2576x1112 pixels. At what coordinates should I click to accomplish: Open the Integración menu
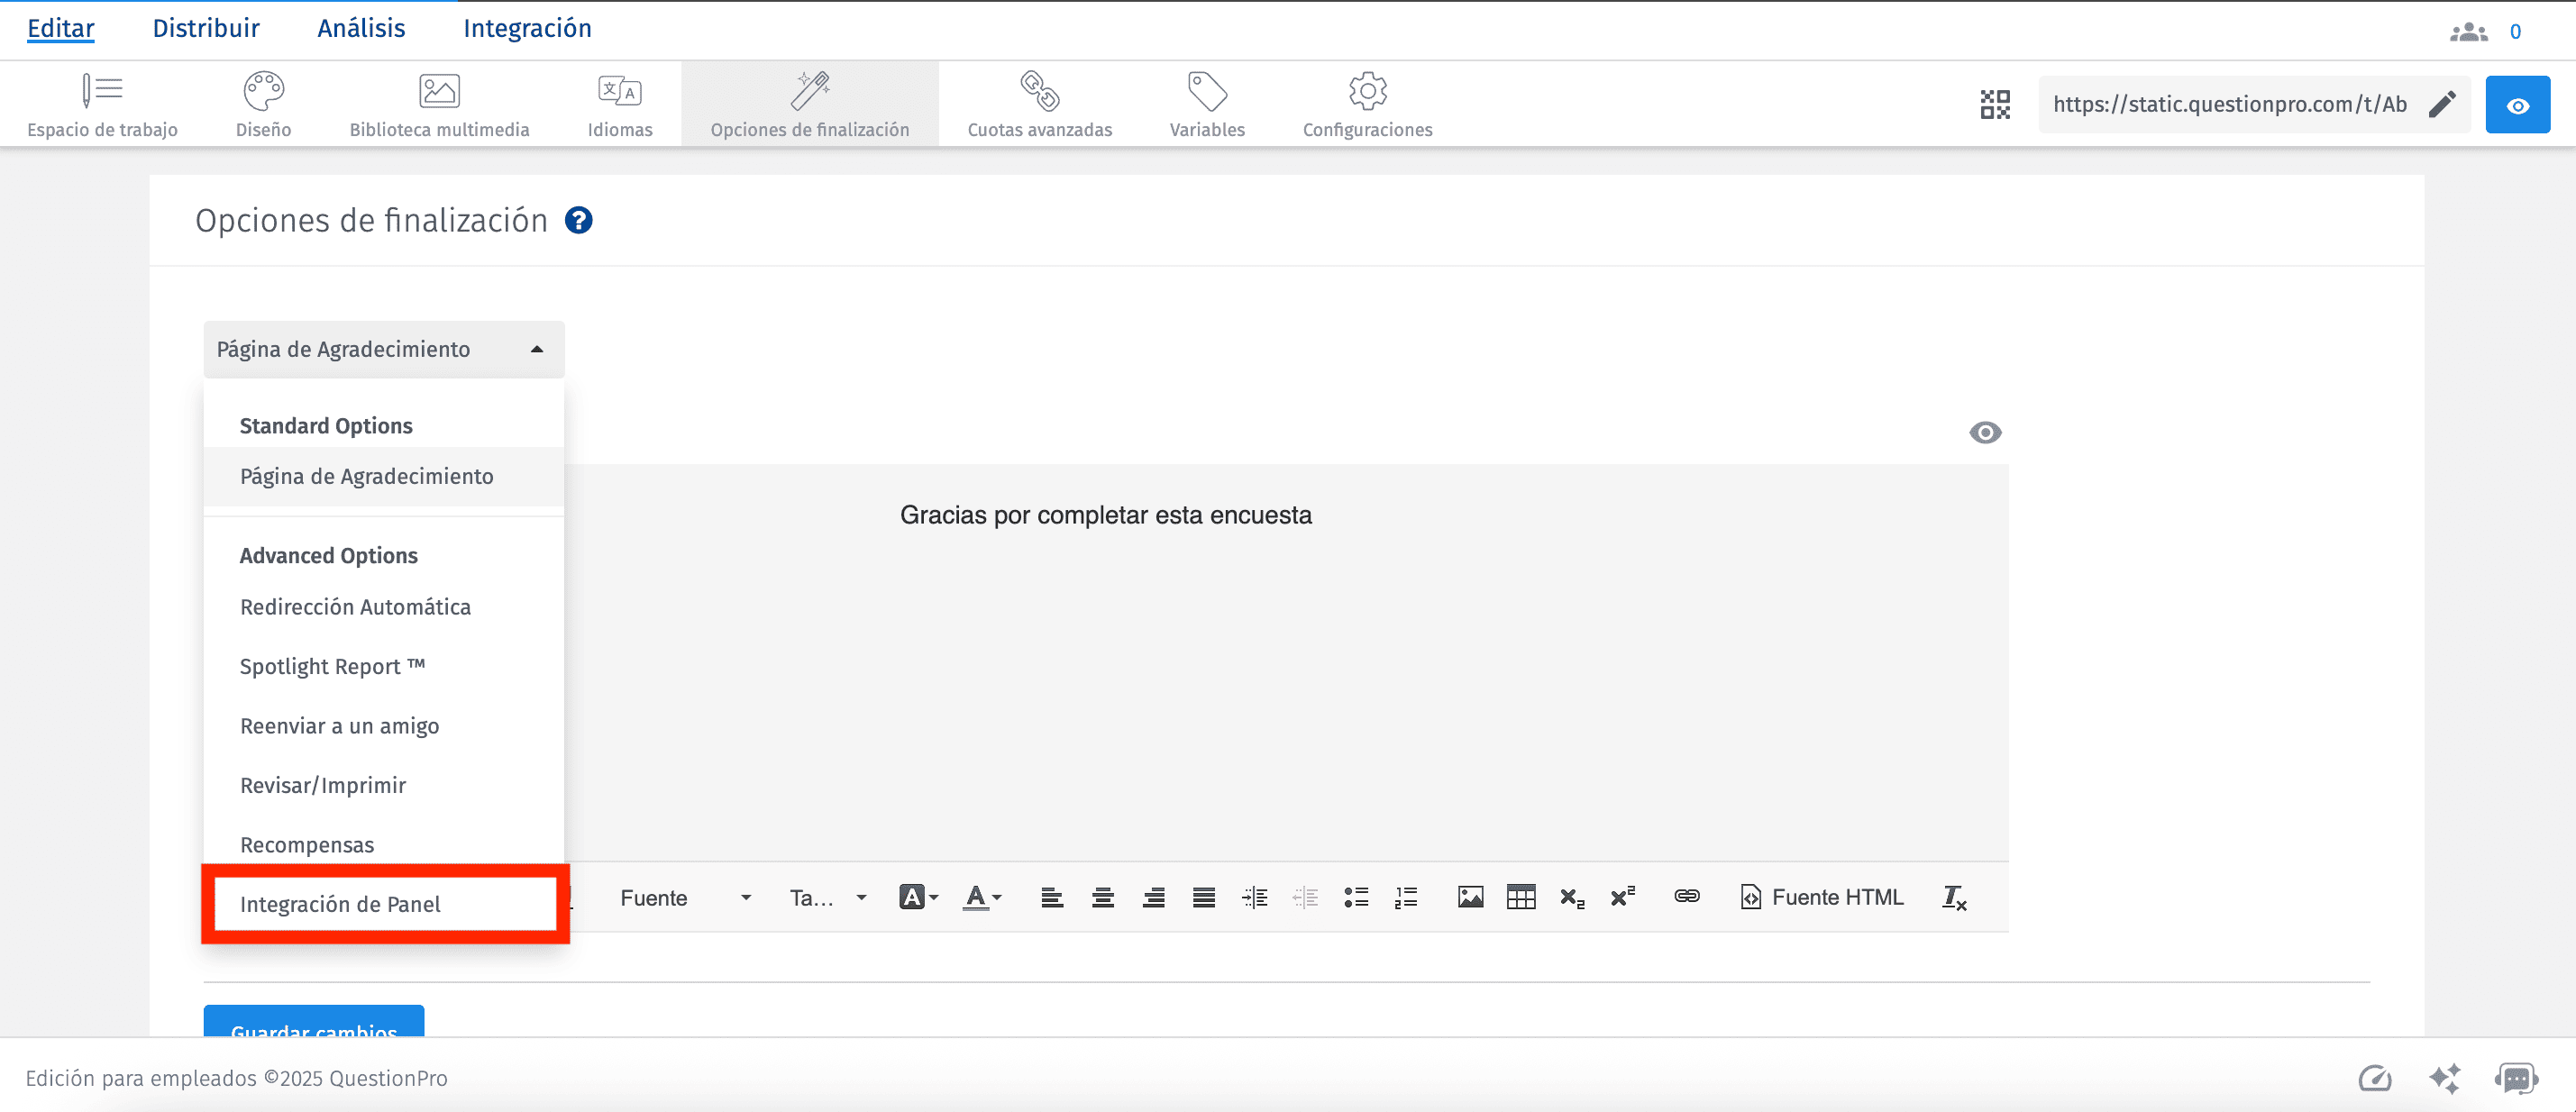click(x=527, y=28)
